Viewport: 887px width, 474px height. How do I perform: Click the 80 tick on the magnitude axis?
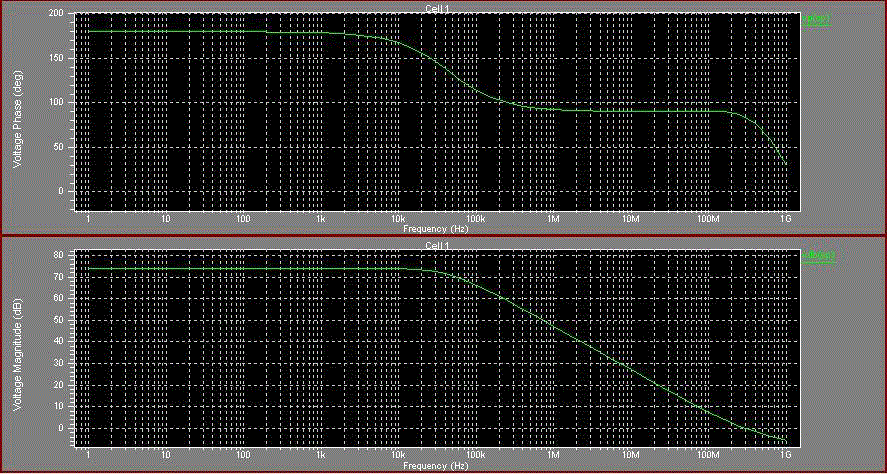point(59,255)
